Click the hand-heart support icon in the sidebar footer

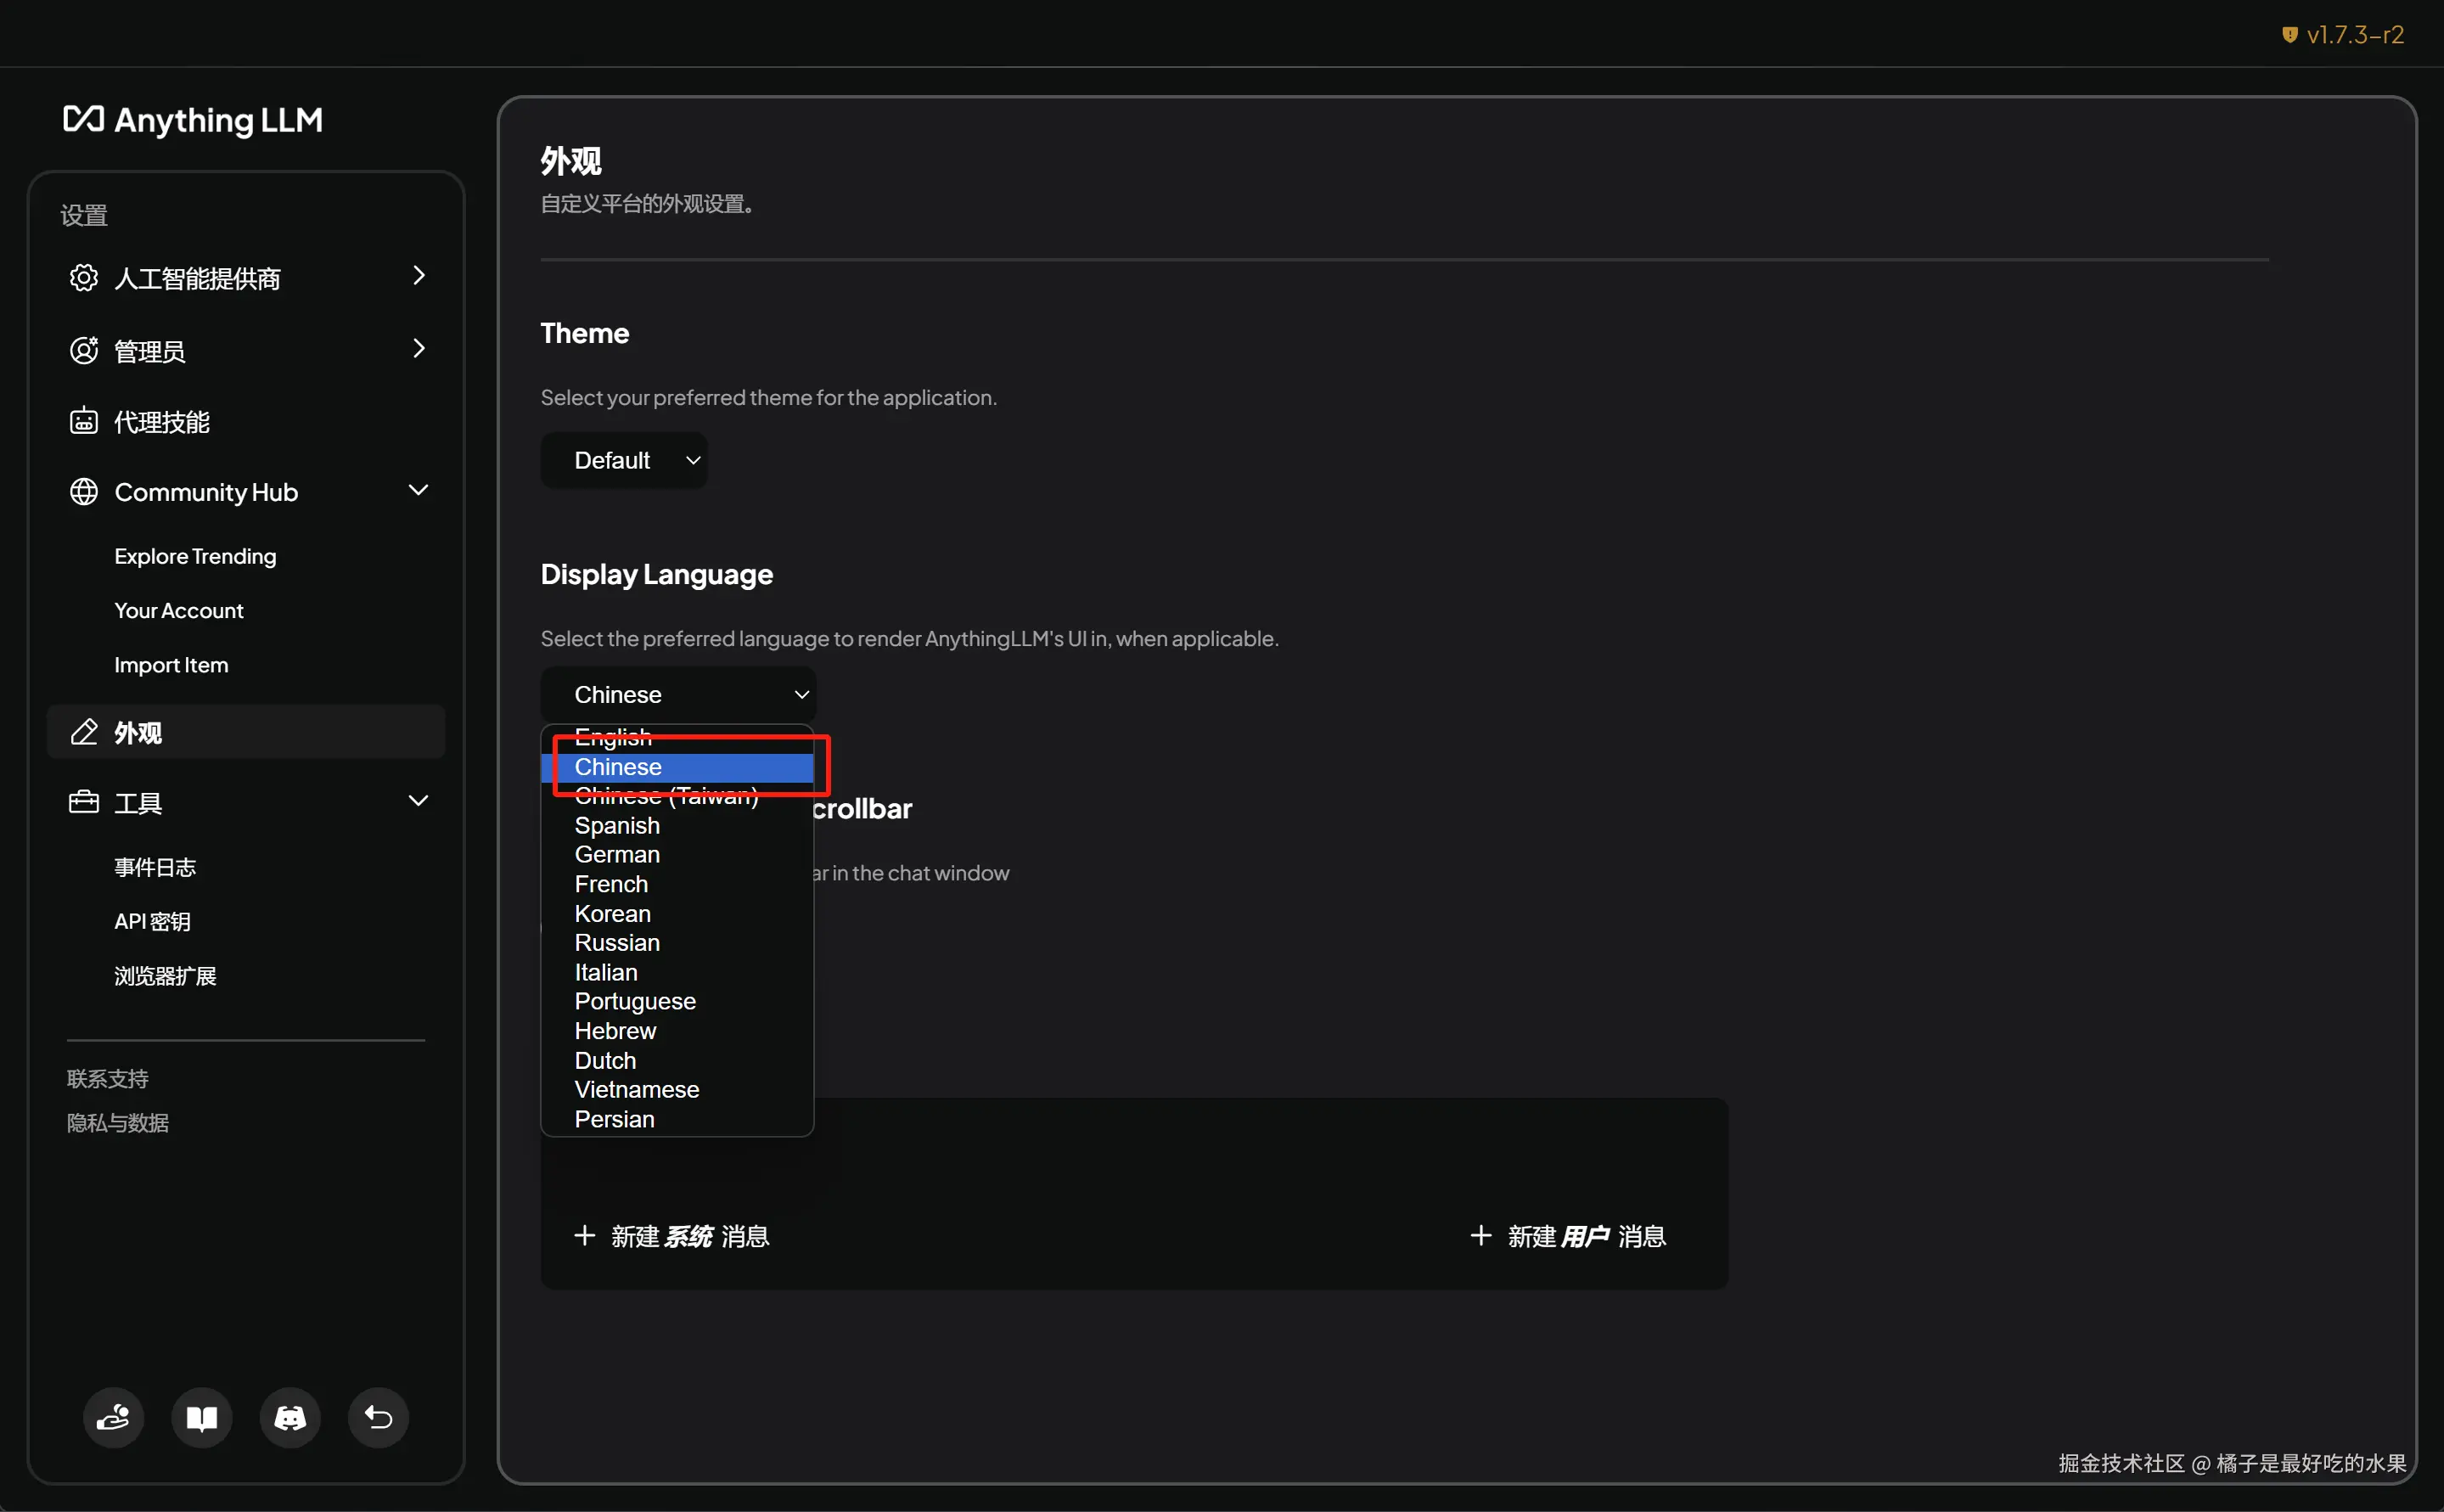pos(113,1417)
